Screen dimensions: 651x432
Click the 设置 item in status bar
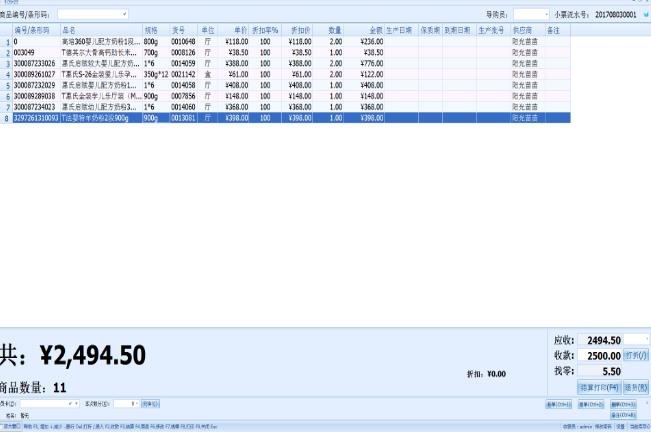(620, 427)
